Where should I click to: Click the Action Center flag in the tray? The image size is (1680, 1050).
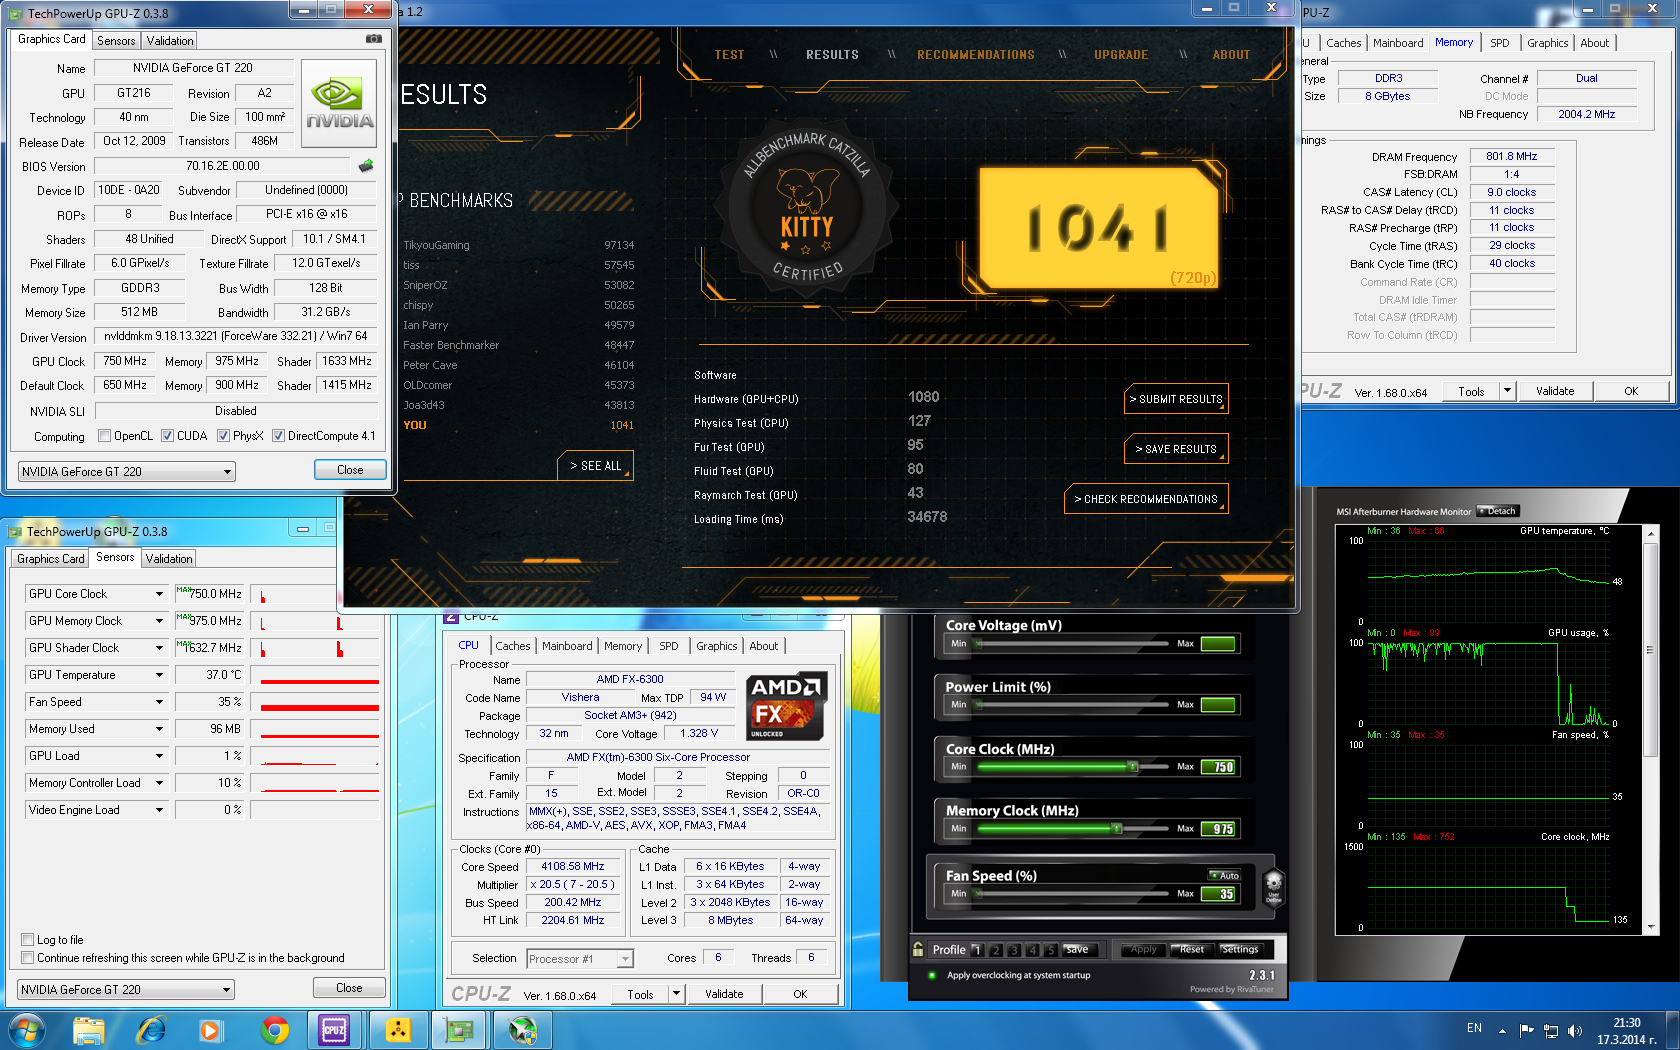click(1526, 1030)
